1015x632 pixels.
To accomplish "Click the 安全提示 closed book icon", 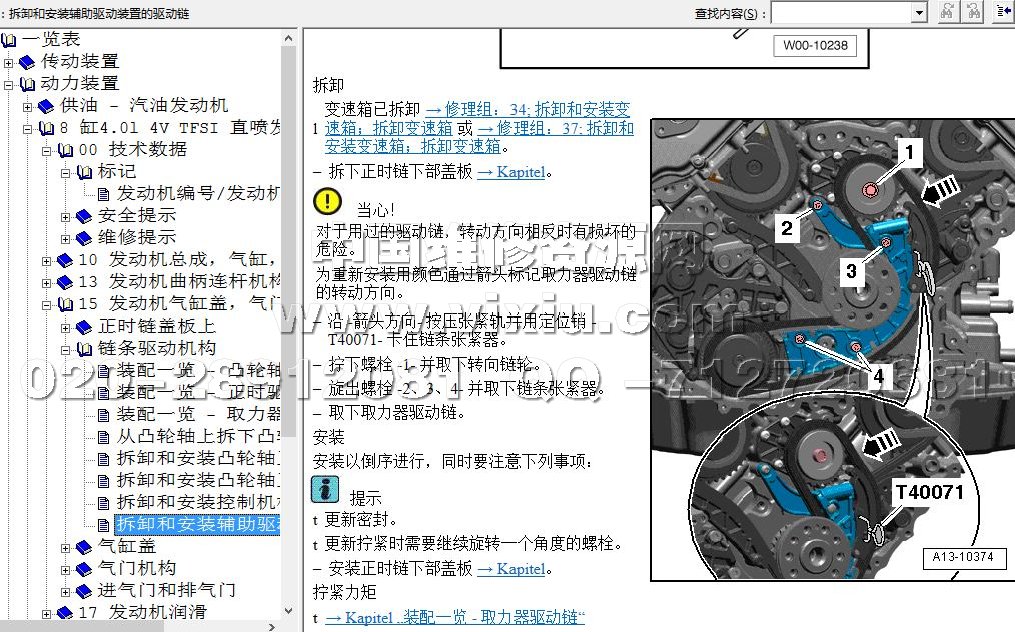I will (x=84, y=216).
